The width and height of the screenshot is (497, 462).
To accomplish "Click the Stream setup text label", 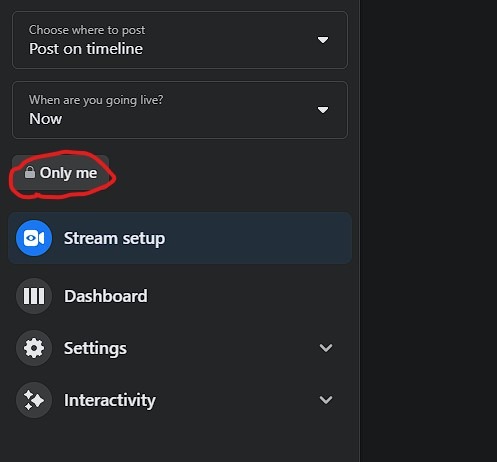I will (114, 238).
